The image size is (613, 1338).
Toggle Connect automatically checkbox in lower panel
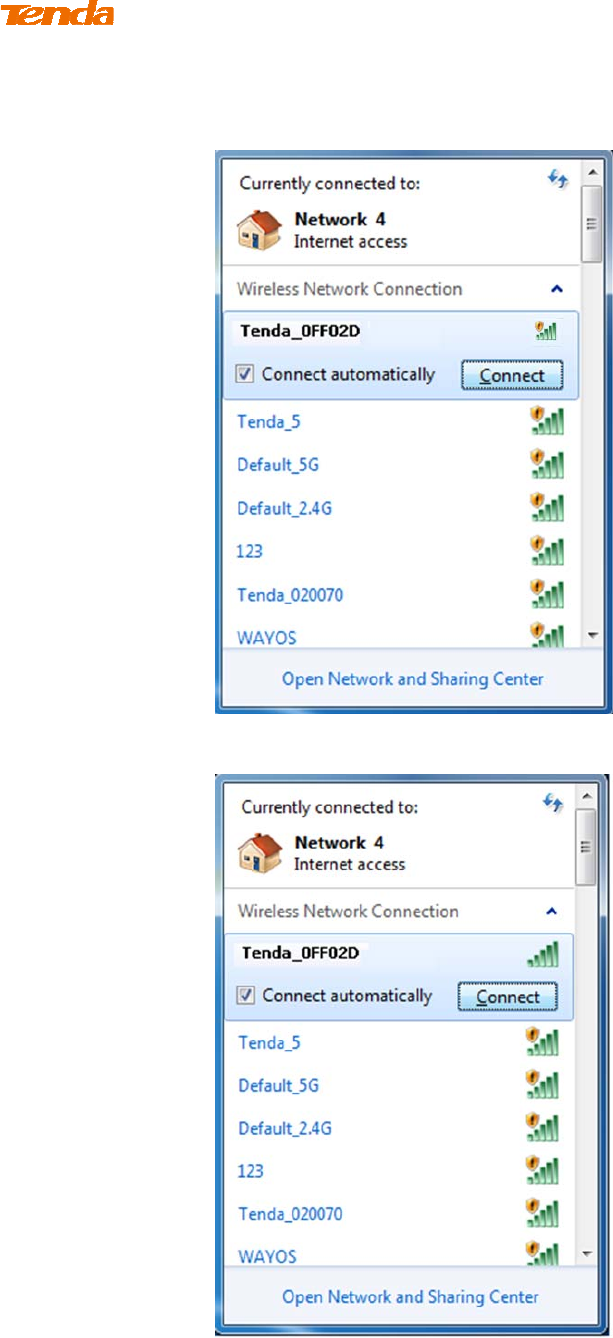(244, 996)
